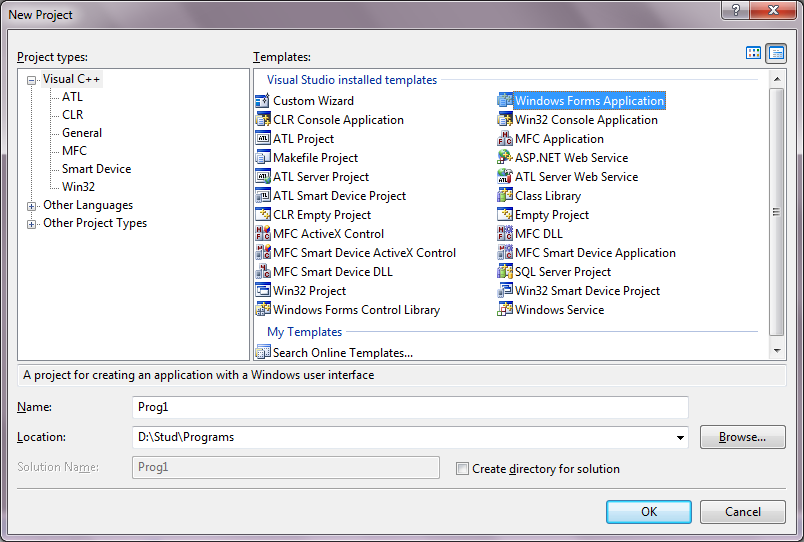Image resolution: width=804 pixels, height=542 pixels.
Task: Select the Windows Service label
Action: [x=559, y=310]
